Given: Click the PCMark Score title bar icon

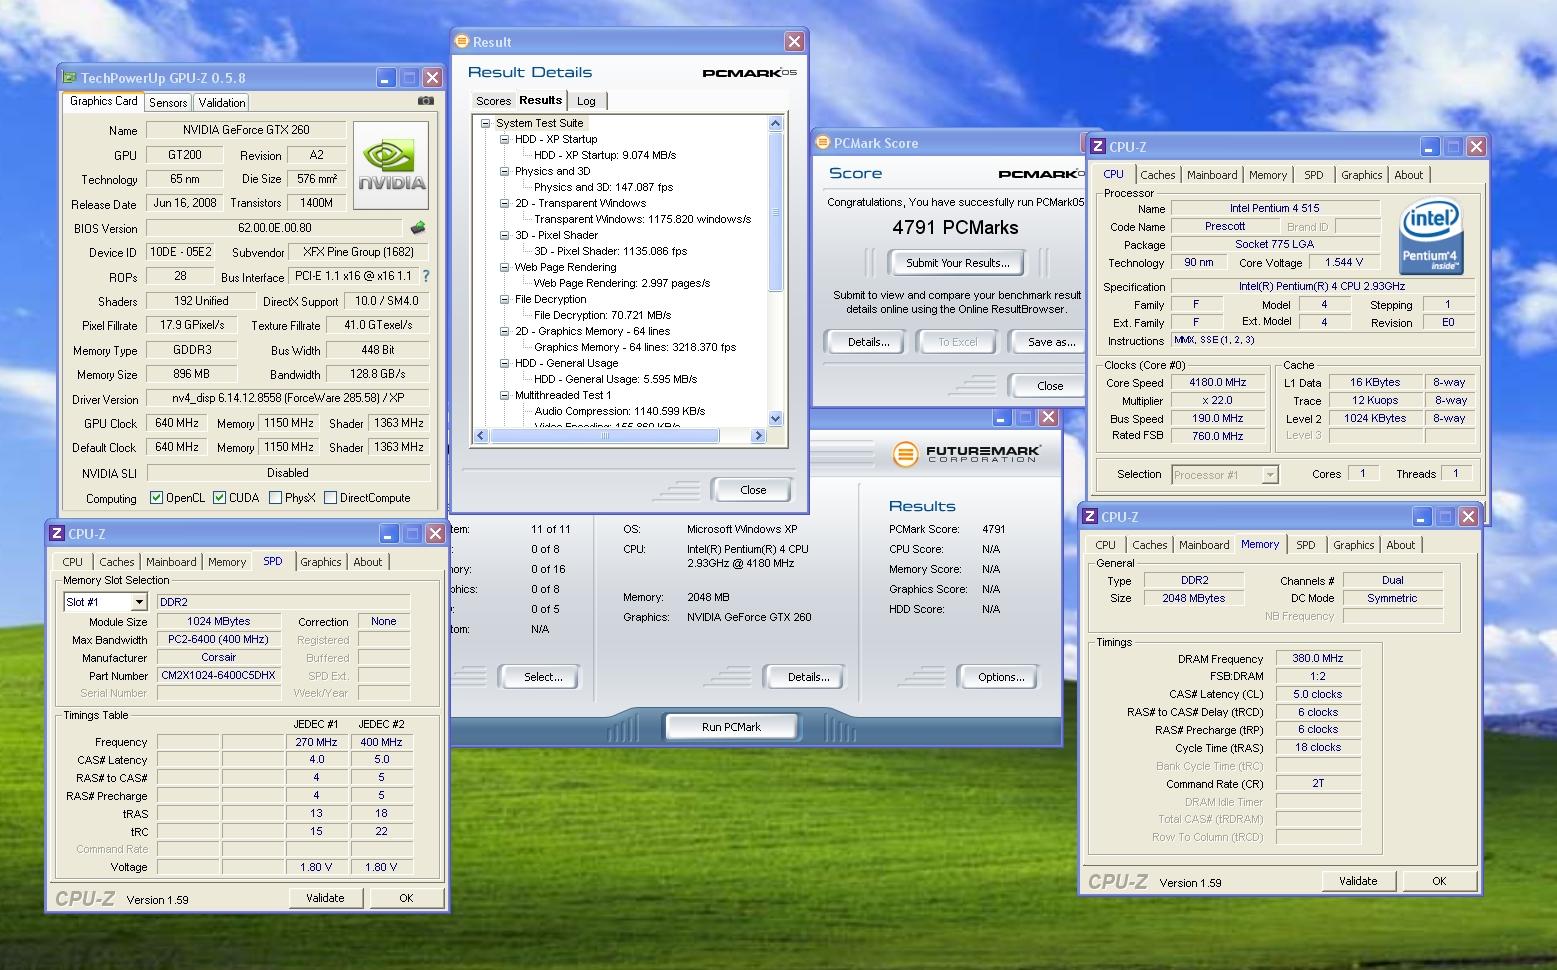Looking at the screenshot, I should pos(823,142).
